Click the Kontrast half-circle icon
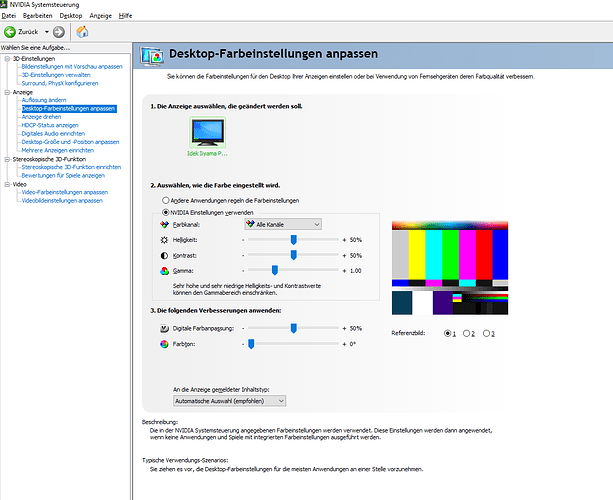613x500 pixels. 165,256
